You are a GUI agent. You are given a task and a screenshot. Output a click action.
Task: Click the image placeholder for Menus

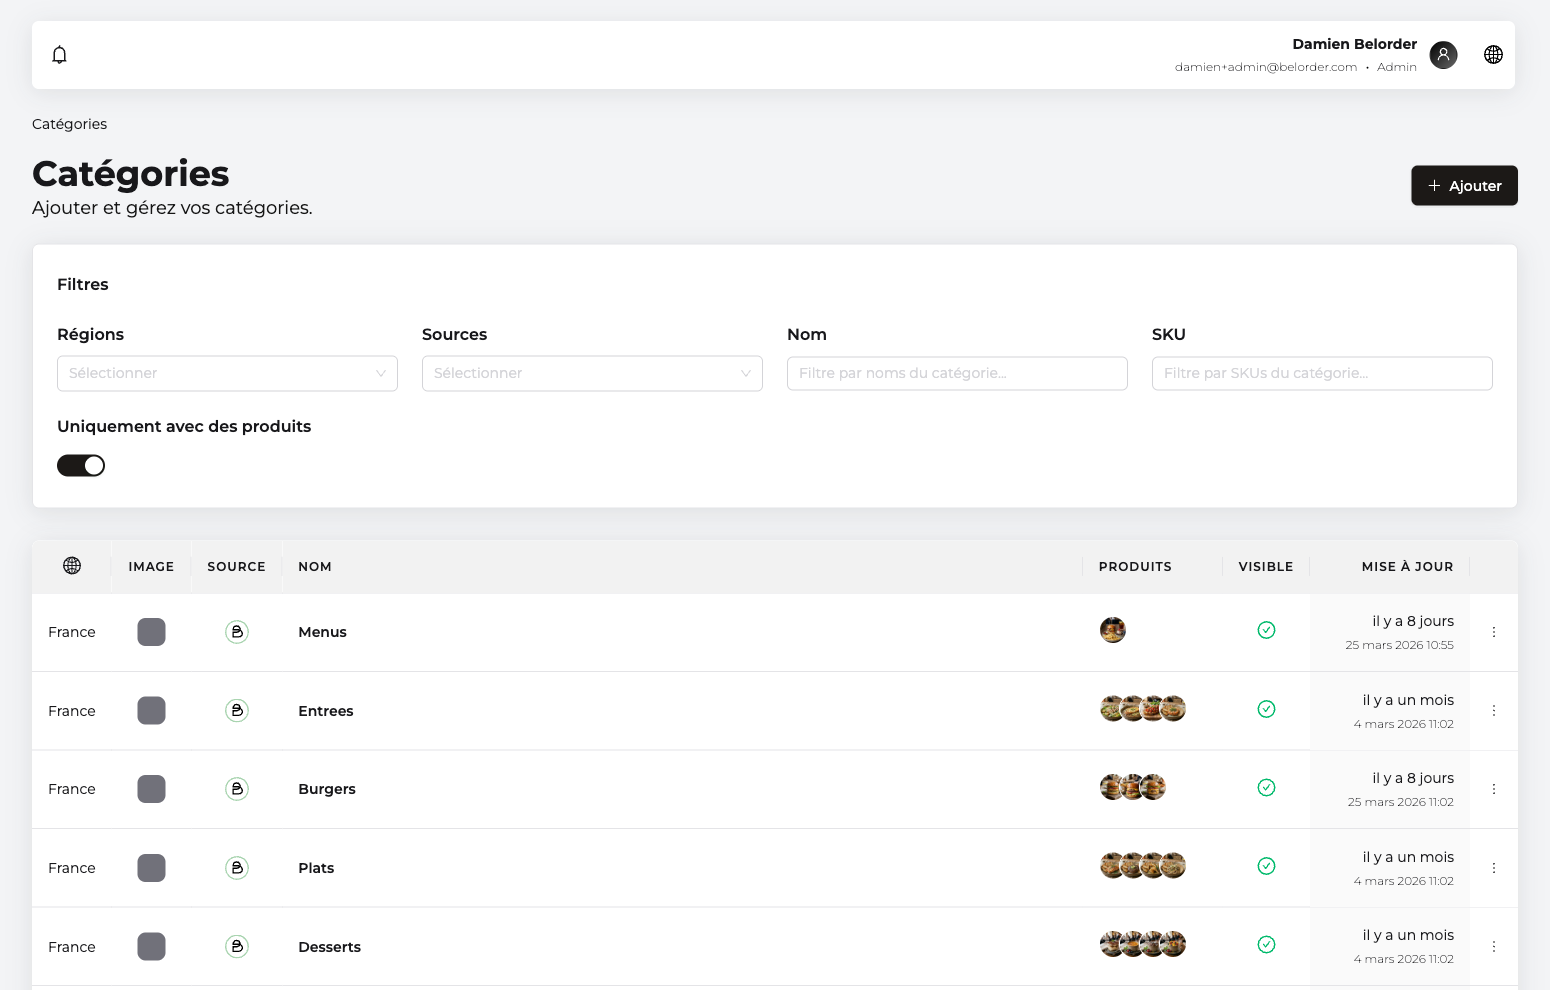point(151,632)
